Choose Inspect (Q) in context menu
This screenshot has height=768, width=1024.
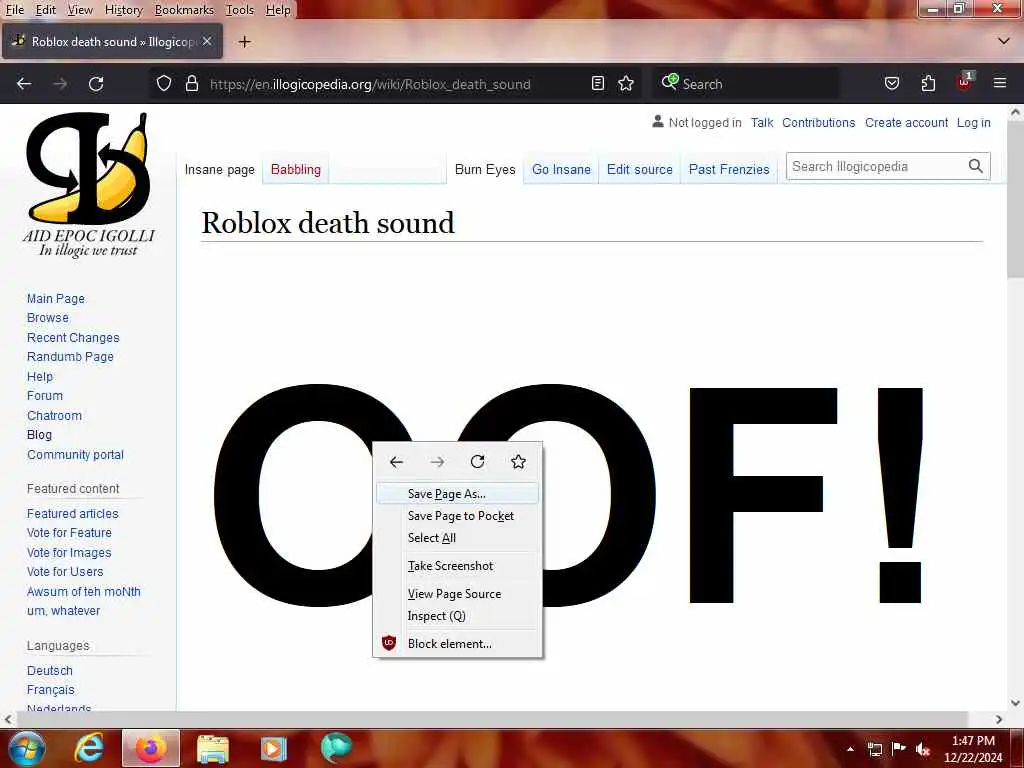458,616
